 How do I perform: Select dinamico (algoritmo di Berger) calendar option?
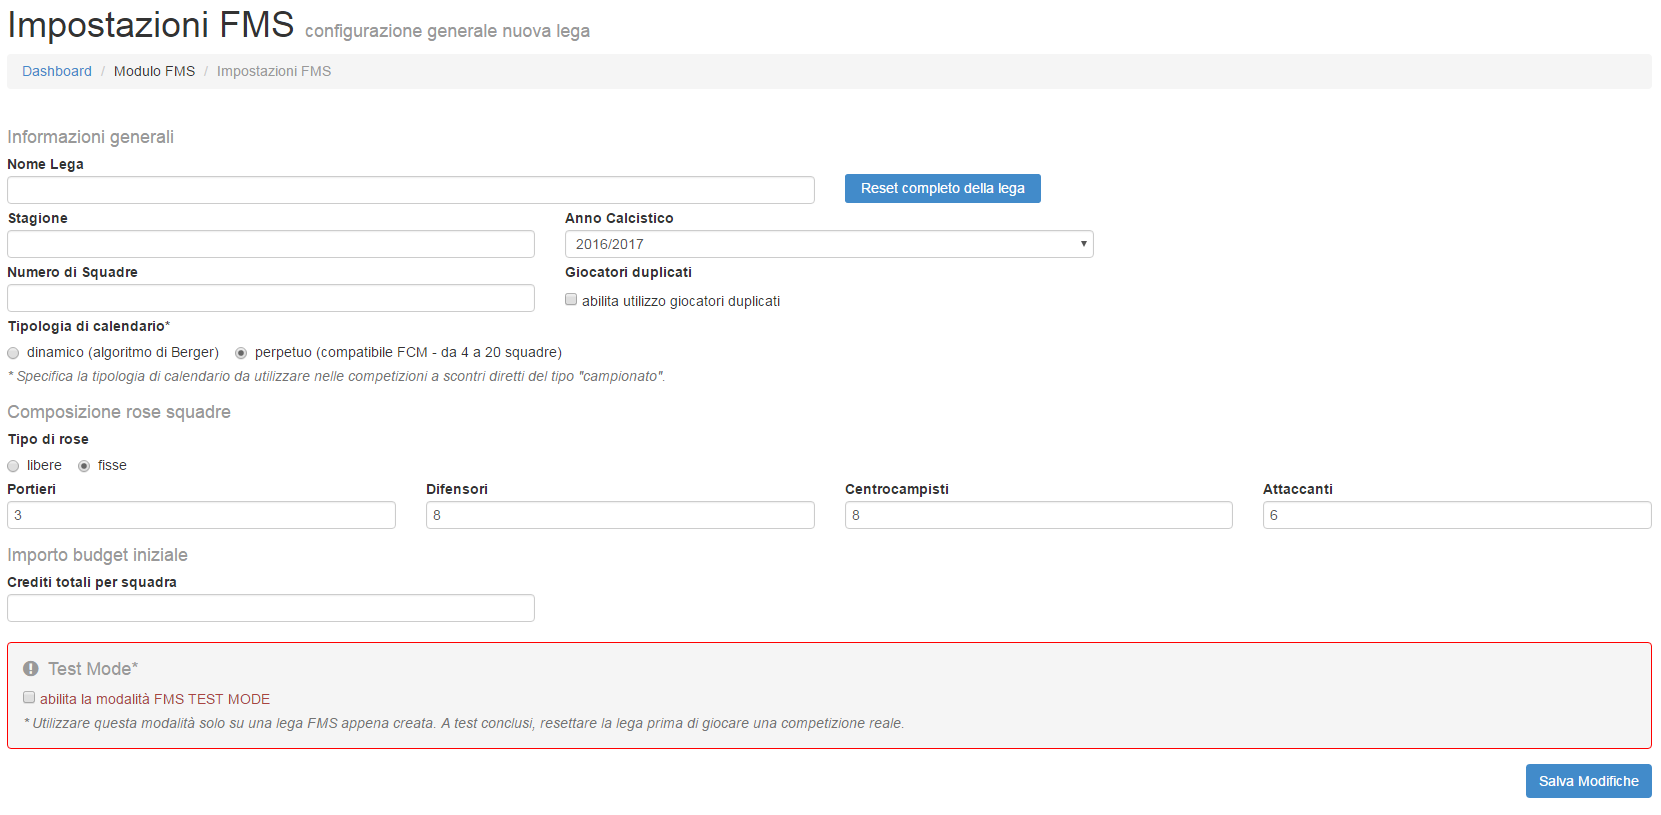(x=13, y=353)
